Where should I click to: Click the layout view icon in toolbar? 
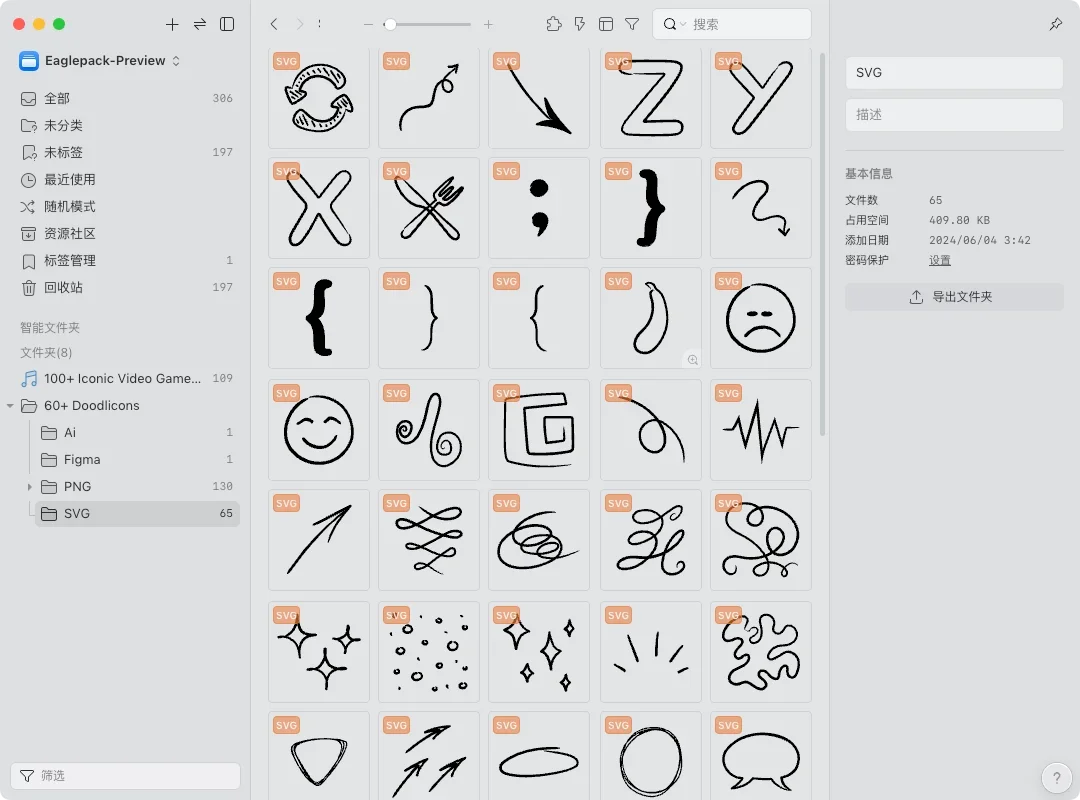tap(606, 24)
